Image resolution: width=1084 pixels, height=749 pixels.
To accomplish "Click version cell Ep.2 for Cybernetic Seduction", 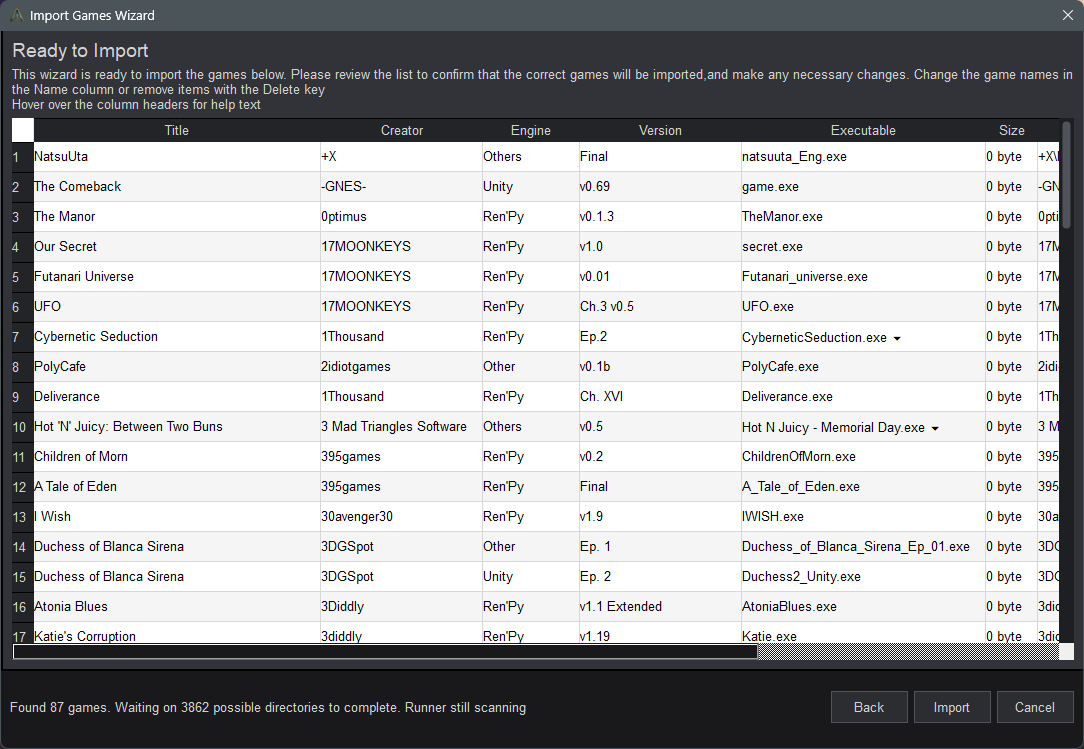I will pyautogui.click(x=660, y=337).
